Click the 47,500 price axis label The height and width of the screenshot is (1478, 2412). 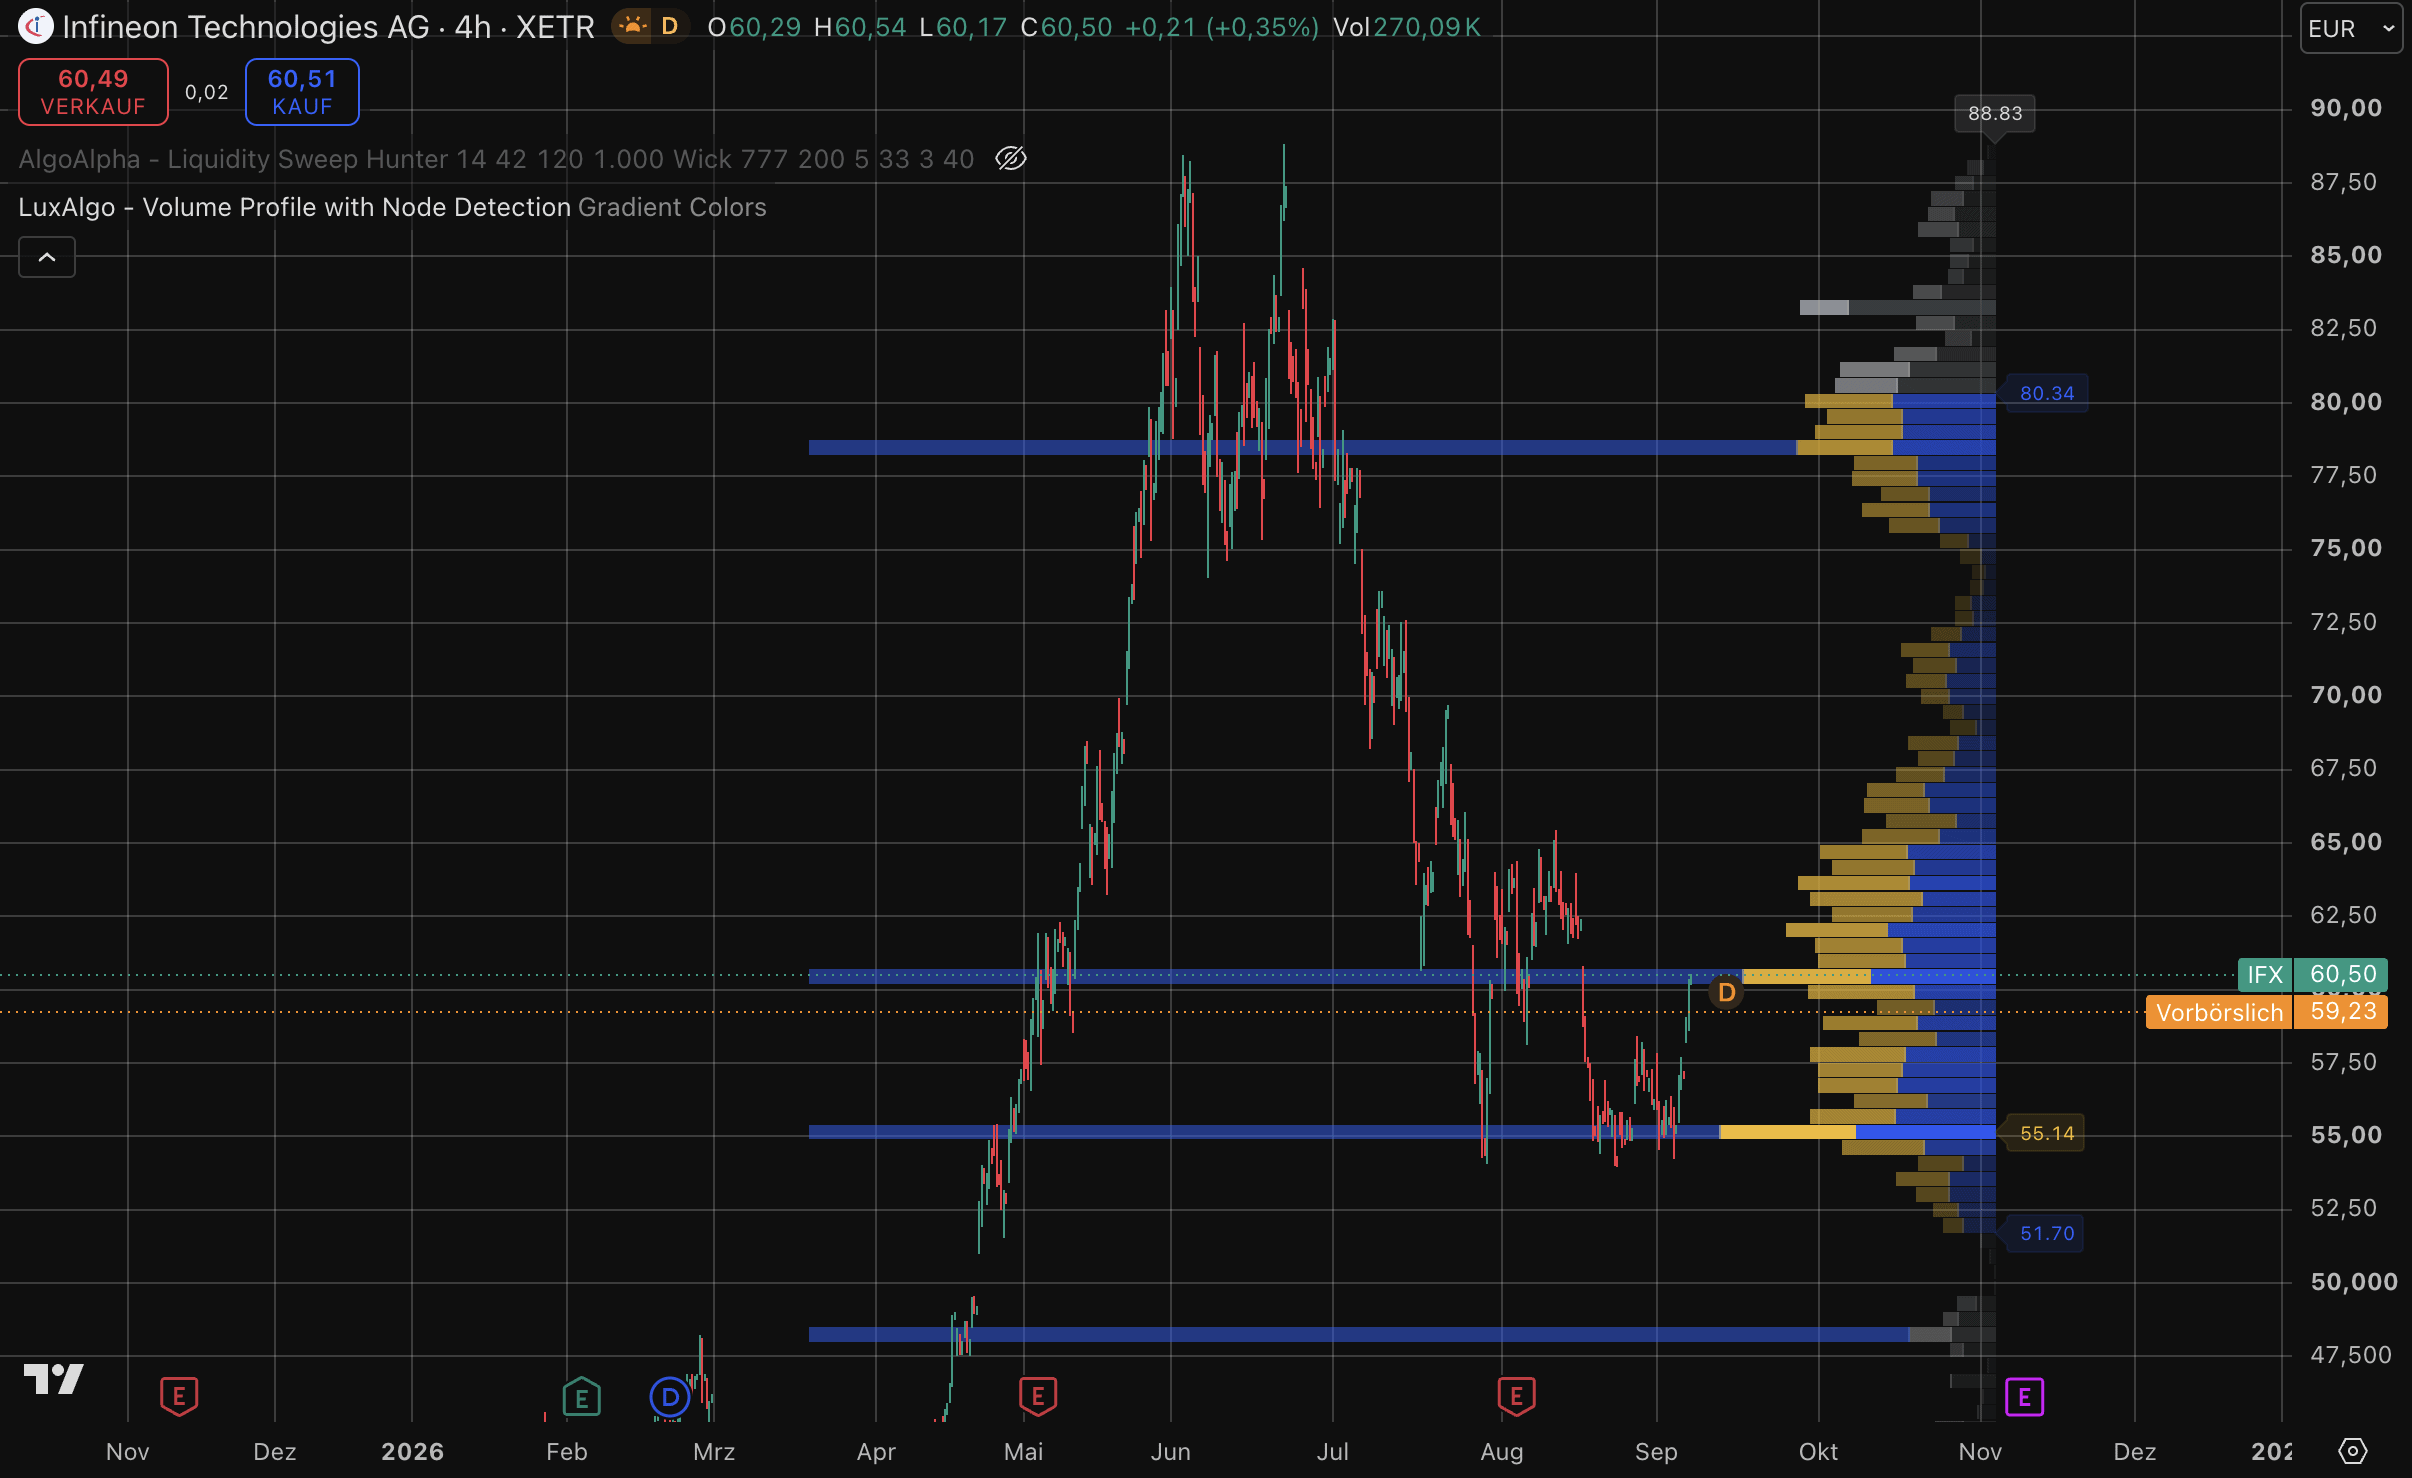coord(2351,1355)
